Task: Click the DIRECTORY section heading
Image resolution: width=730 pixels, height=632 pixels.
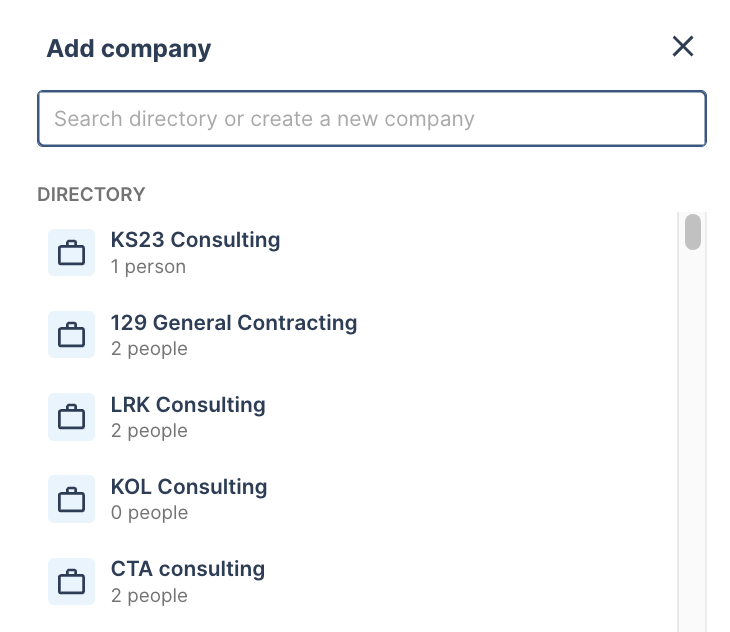Action: pos(91,195)
